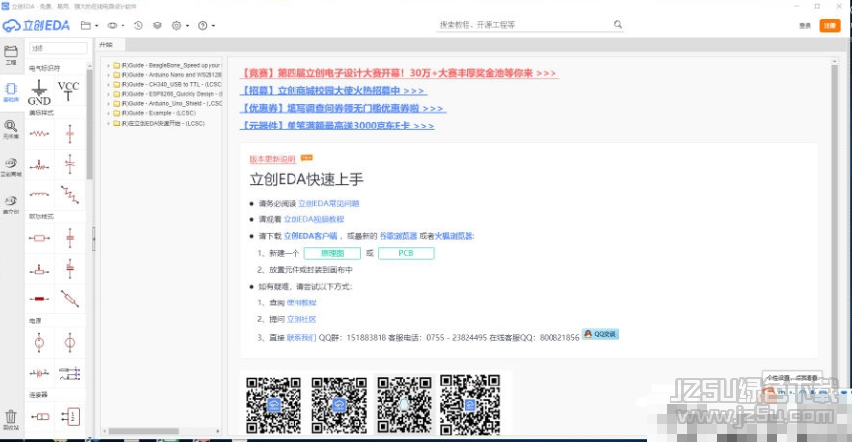Open the 【元器件】 JD card promotion link

pos(337,126)
